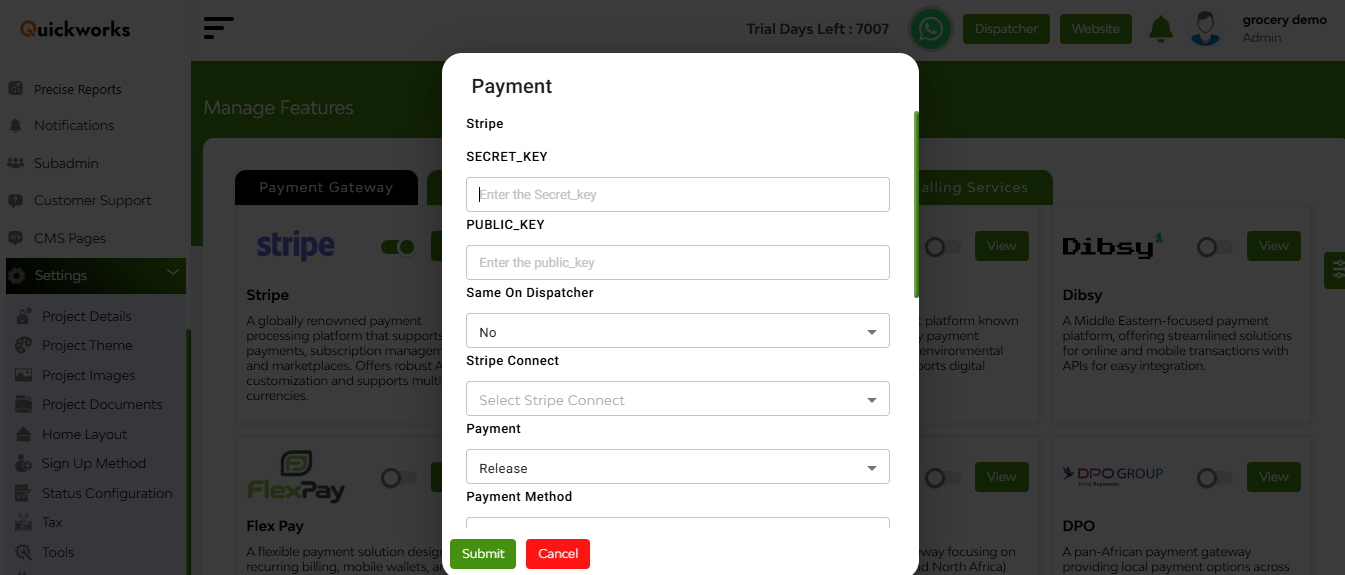Open the filter sliders icon on right edge
Viewport: 1345px width, 575px height.
point(1336,271)
